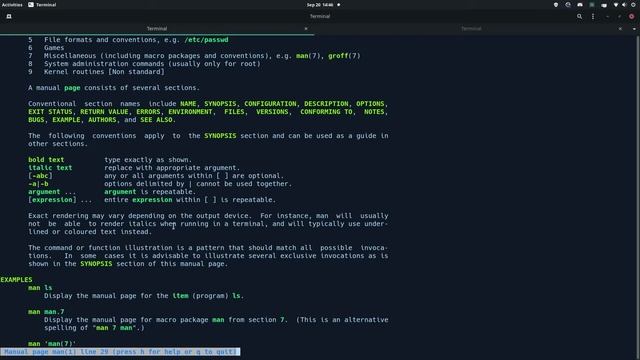This screenshot has height=360, width=640.
Task: Open the Terminal app menu in top bar
Action: [42, 5]
